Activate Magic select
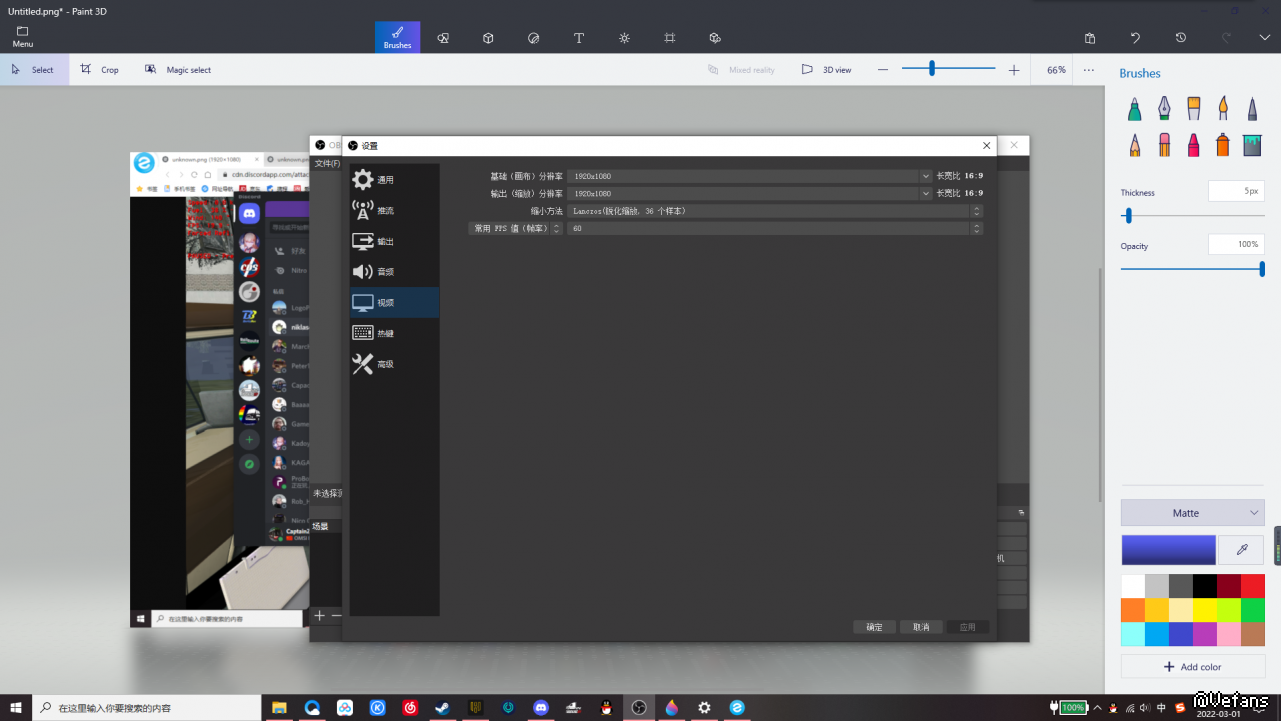Screen dimensions: 1281x721 [x=178, y=70]
